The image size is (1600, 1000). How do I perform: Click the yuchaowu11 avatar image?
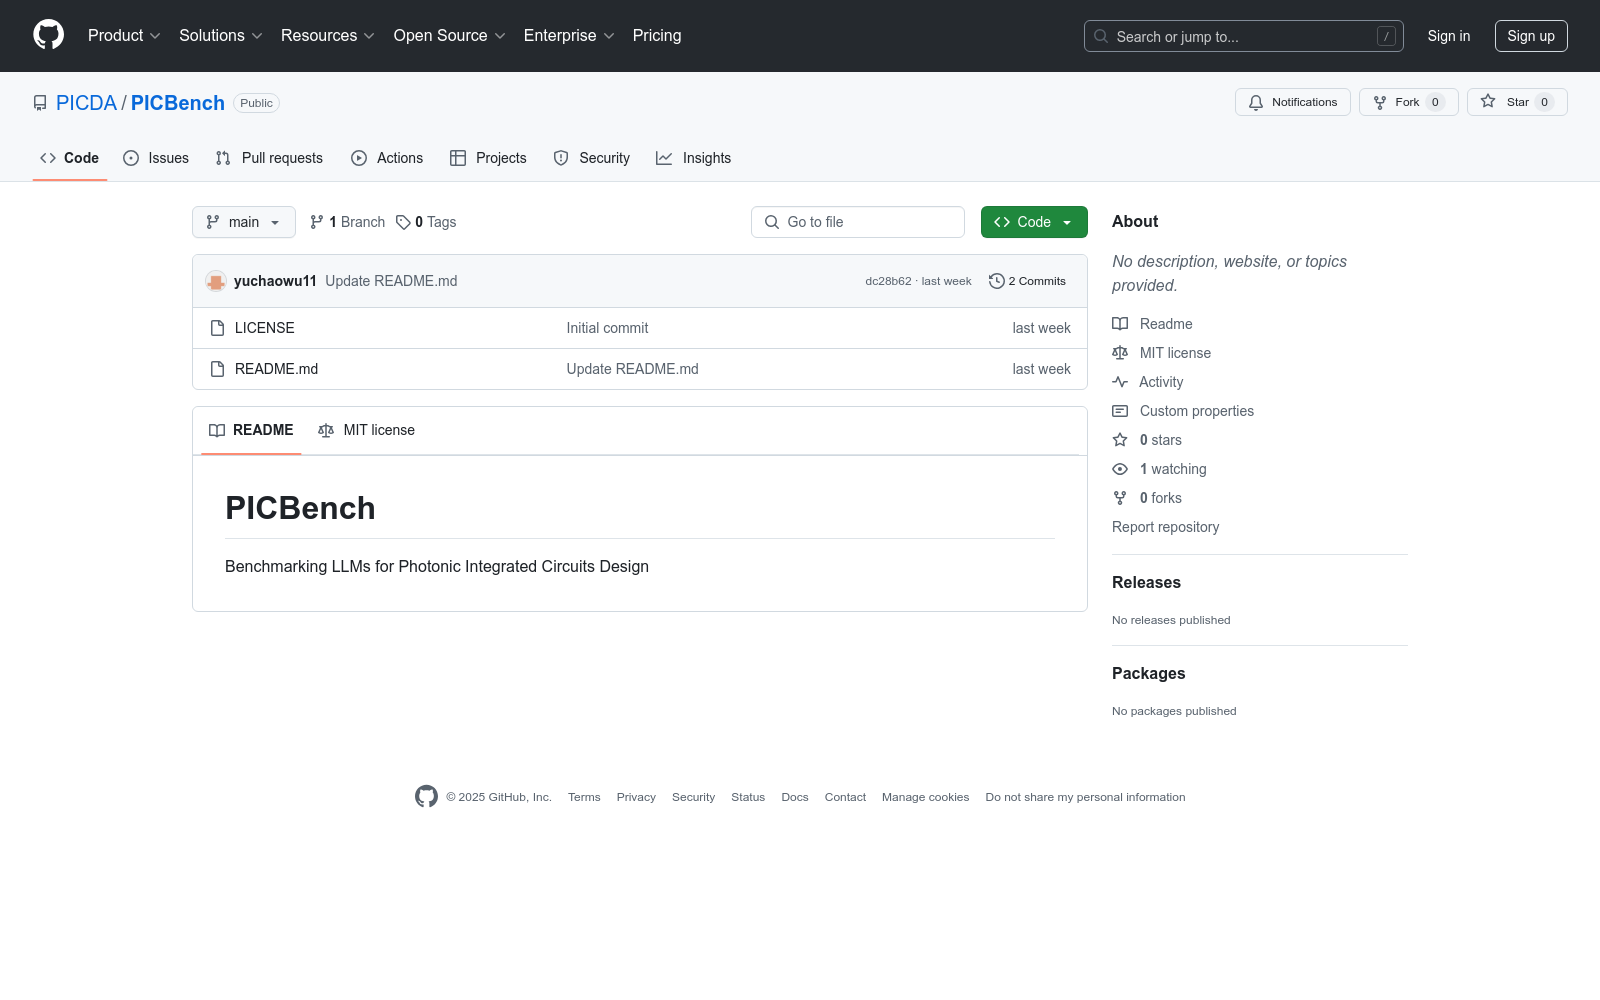tap(216, 281)
